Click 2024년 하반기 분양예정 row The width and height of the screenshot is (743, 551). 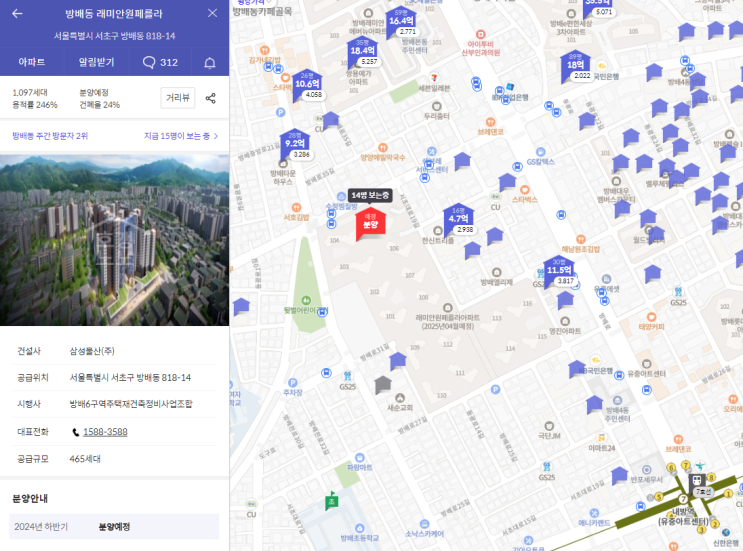tap(114, 526)
